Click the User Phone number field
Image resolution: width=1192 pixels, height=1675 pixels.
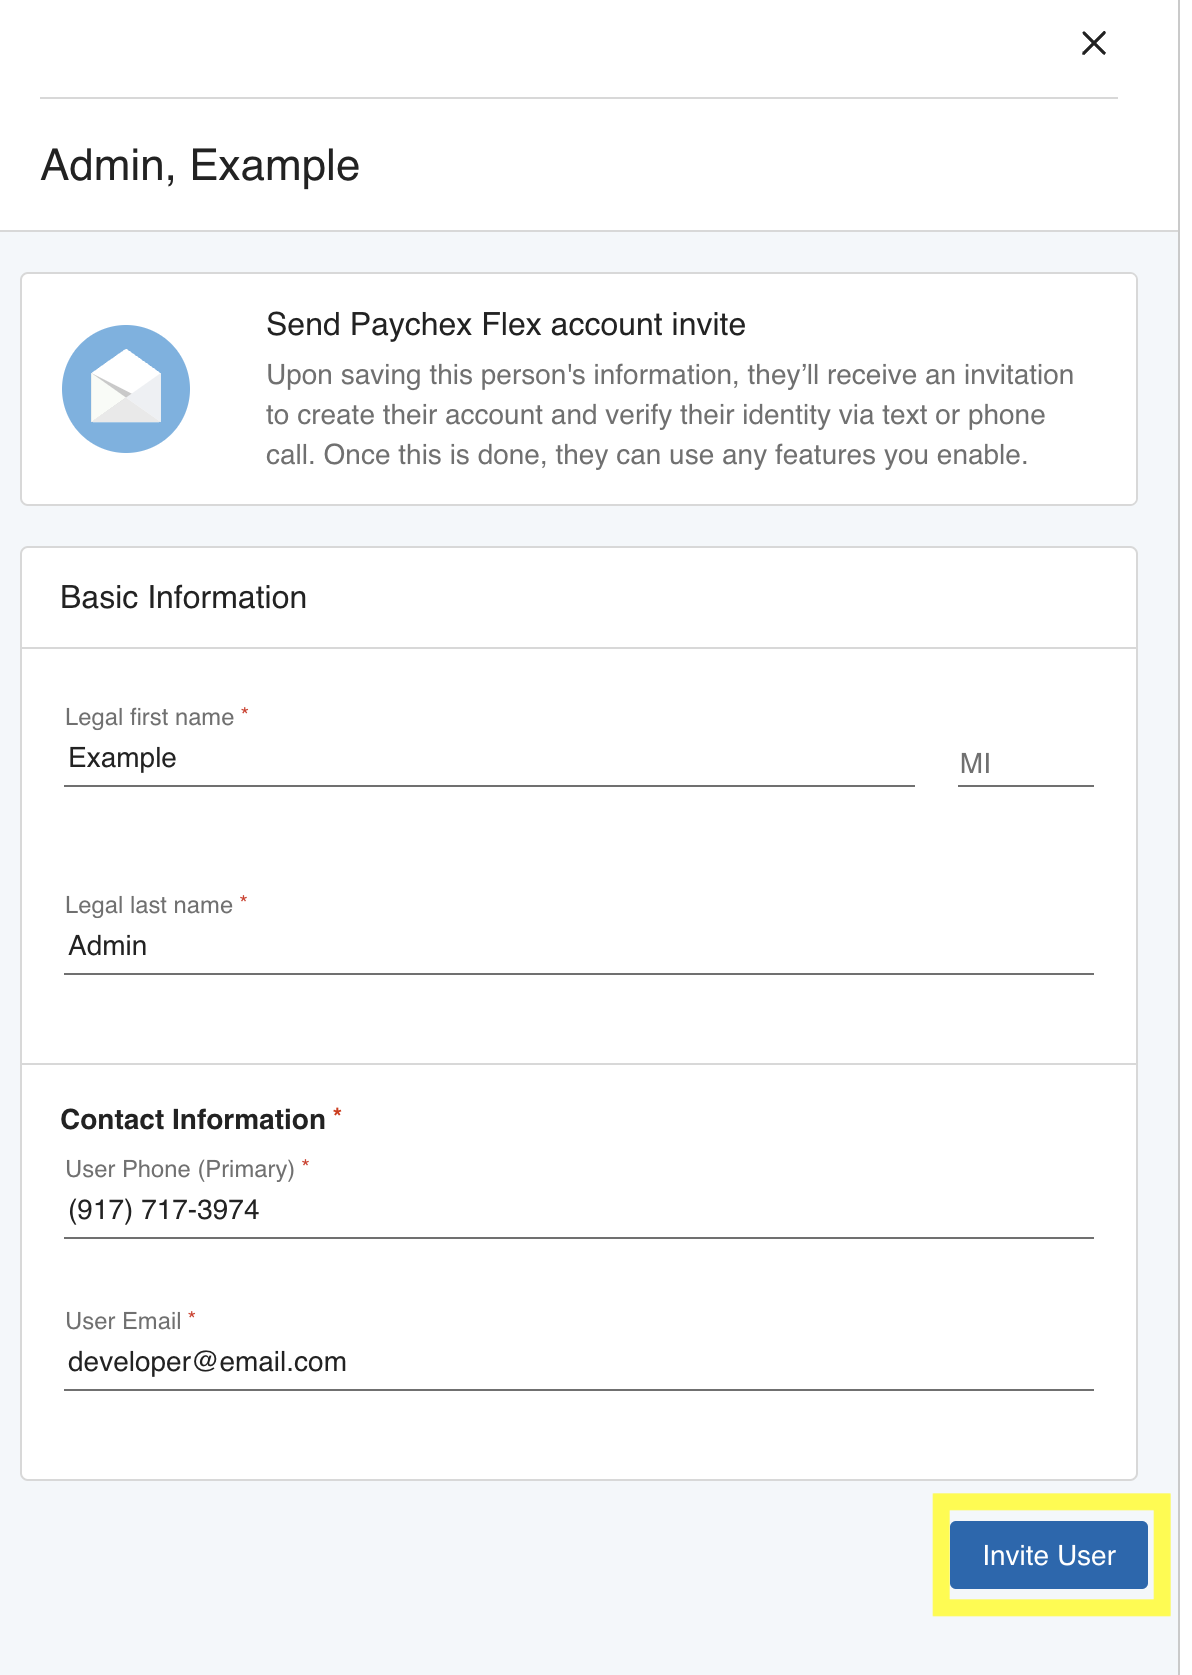click(x=579, y=1210)
